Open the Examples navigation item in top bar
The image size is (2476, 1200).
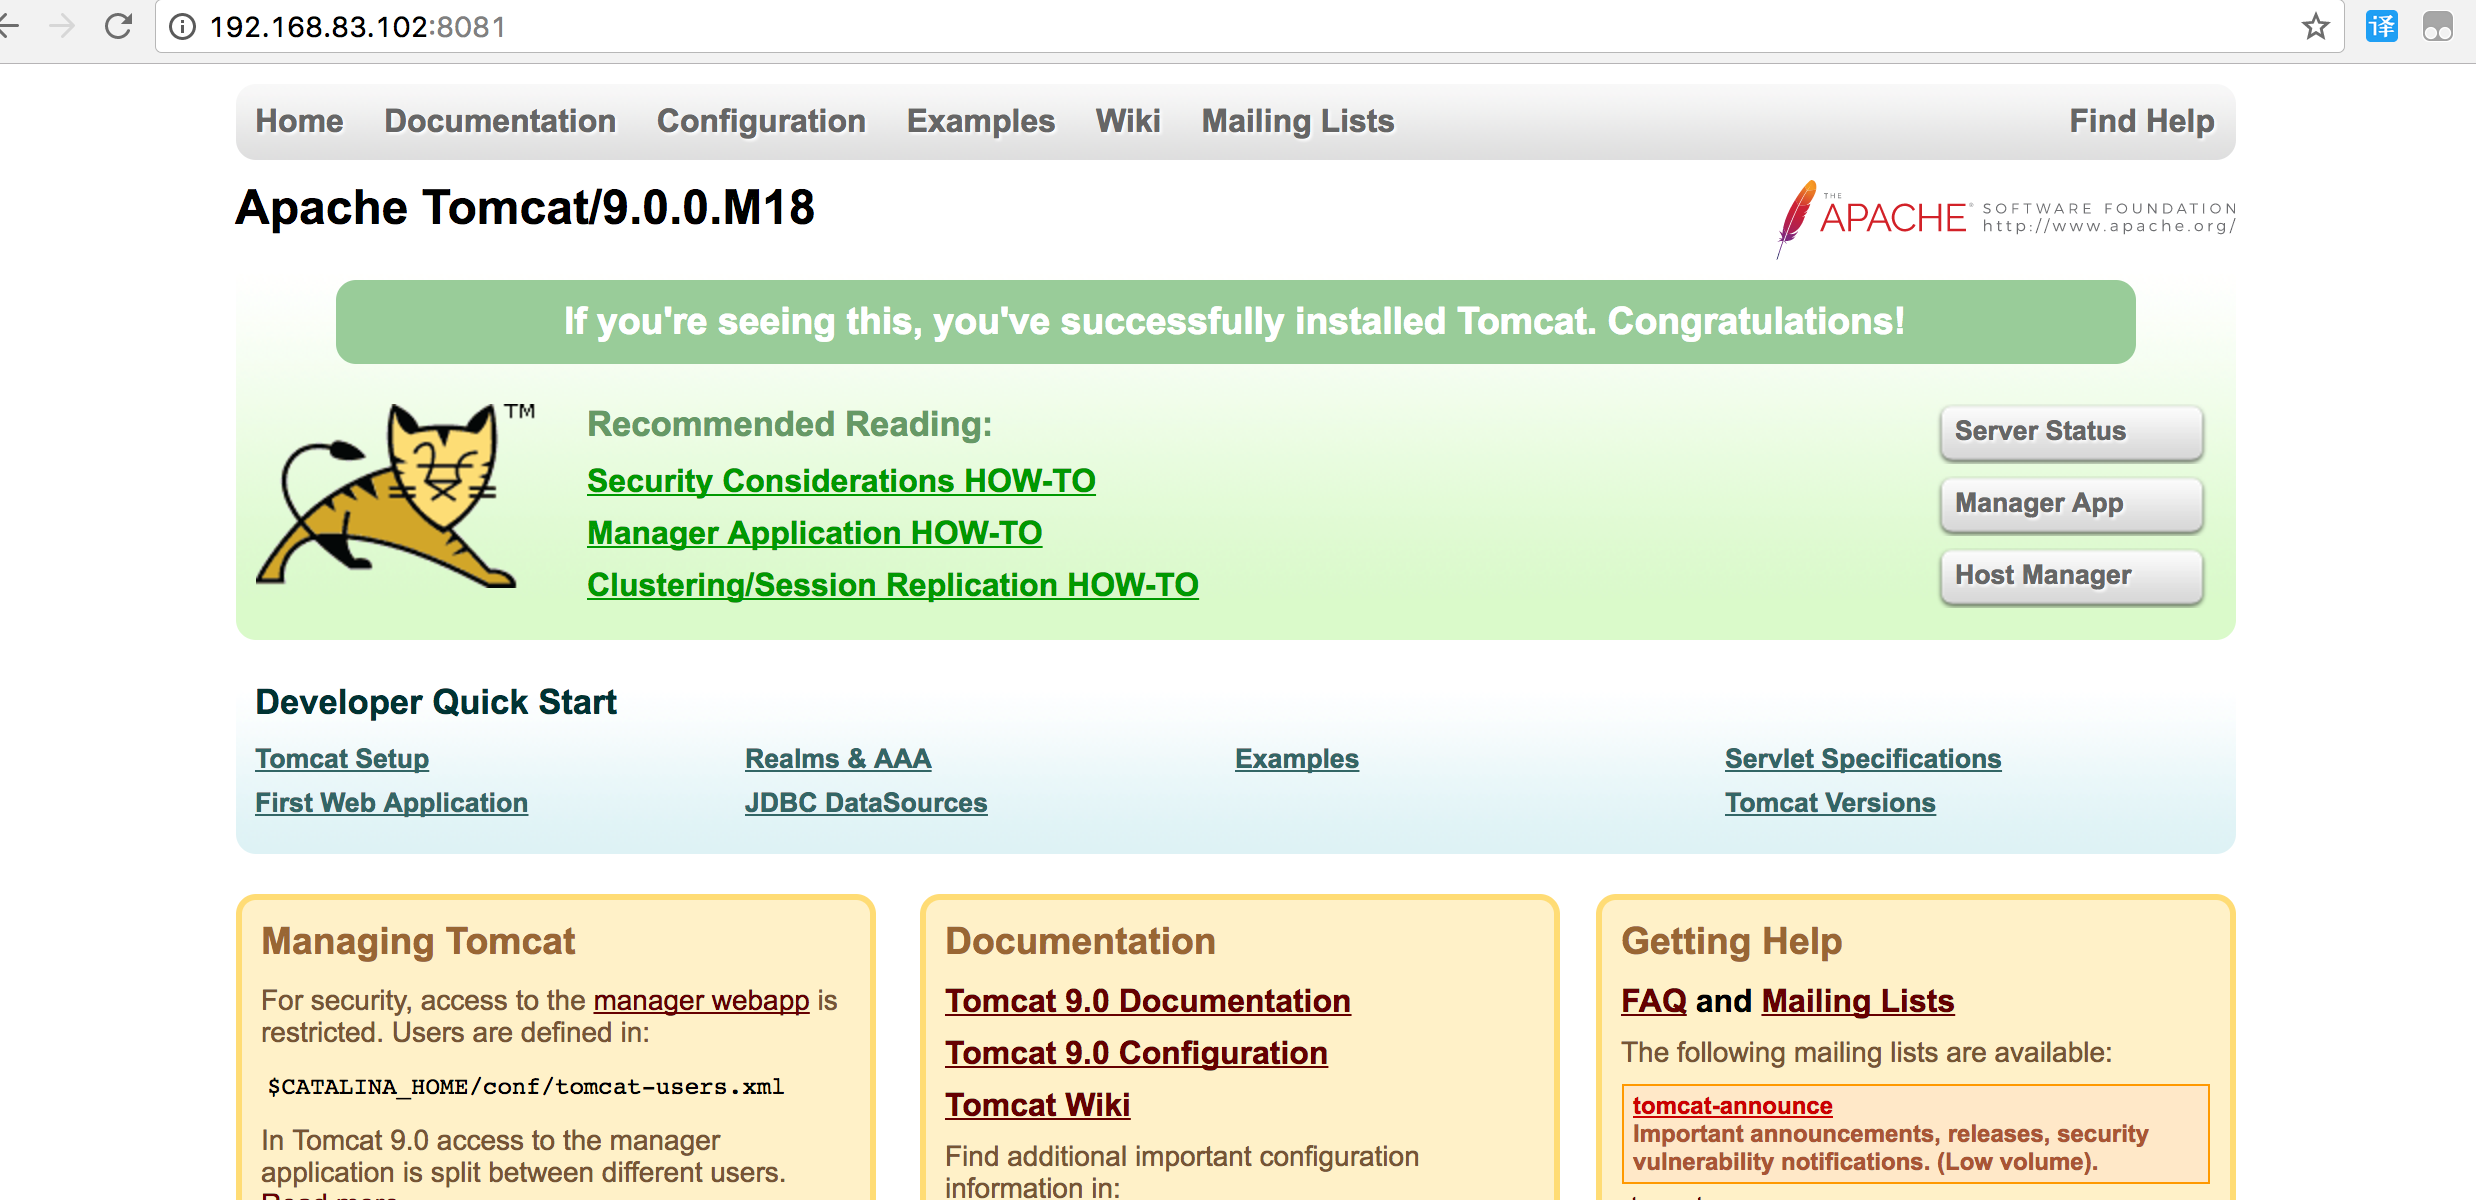click(981, 121)
